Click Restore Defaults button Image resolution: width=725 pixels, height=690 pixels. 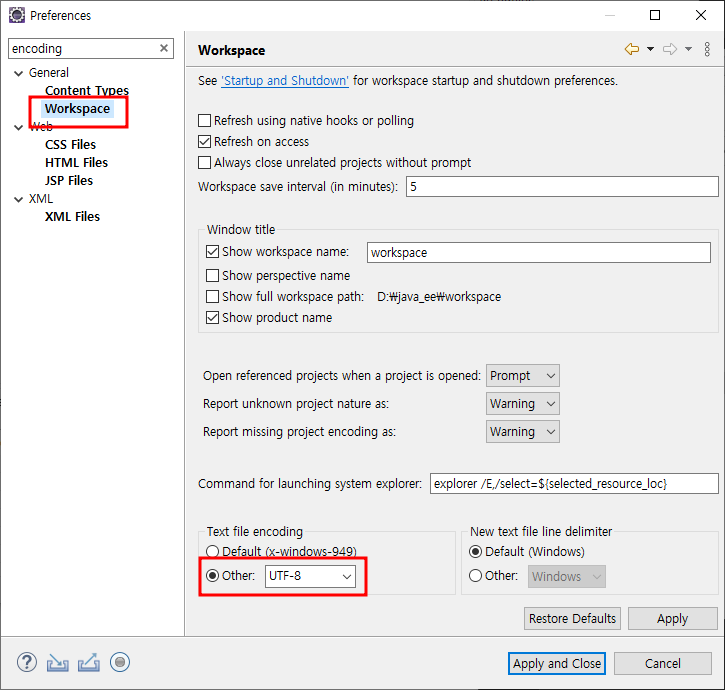pyautogui.click(x=572, y=618)
